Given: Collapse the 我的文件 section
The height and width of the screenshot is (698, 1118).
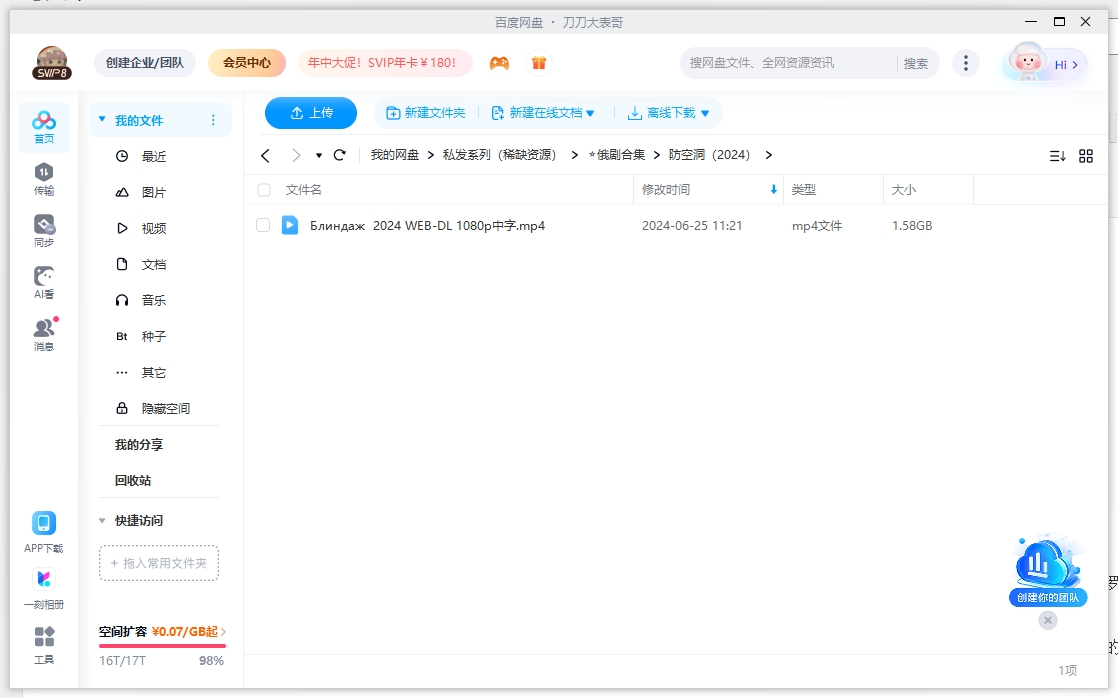Looking at the screenshot, I should pos(101,118).
